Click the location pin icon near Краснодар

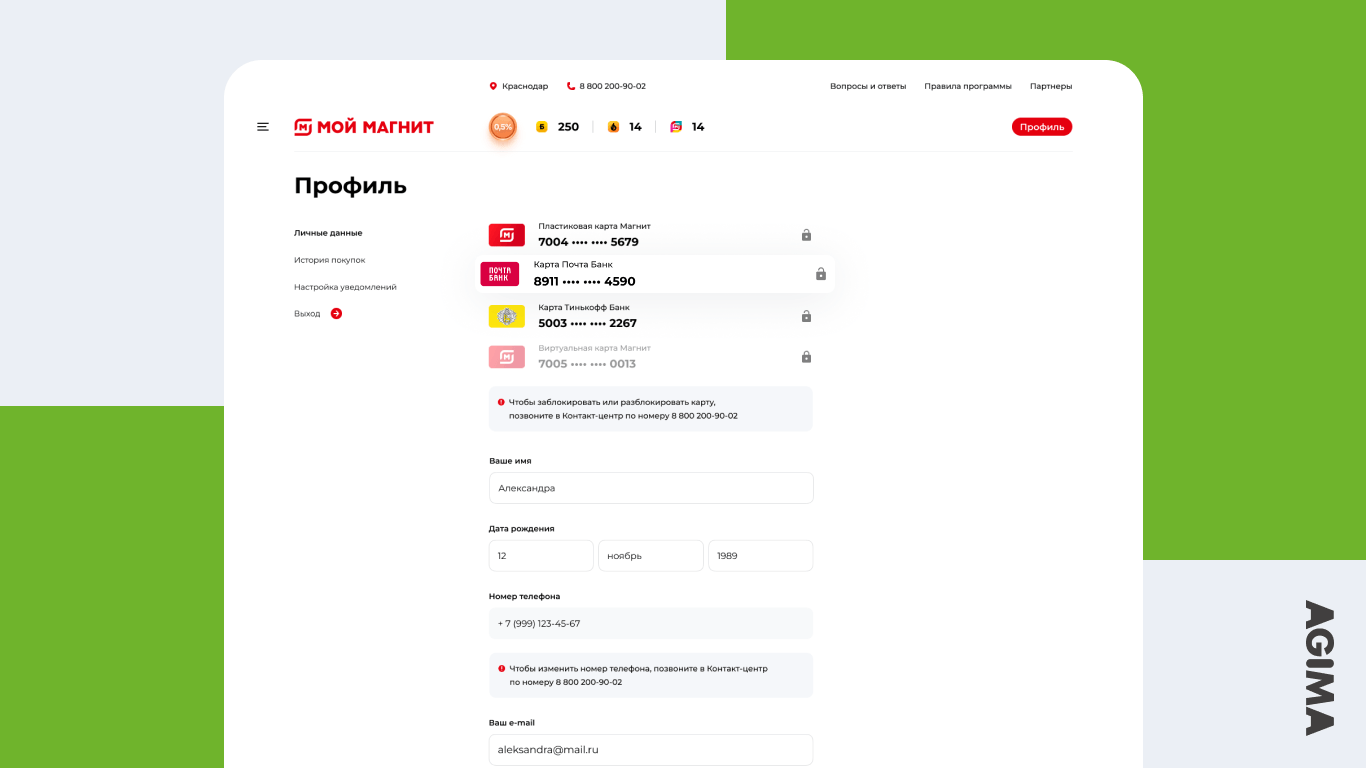493,86
